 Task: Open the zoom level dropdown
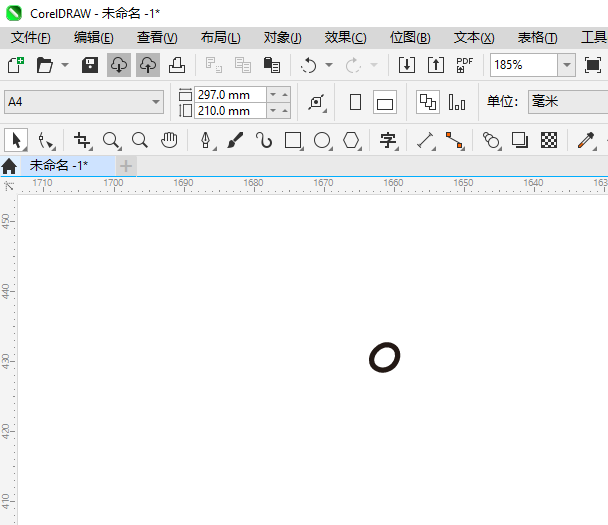567,65
